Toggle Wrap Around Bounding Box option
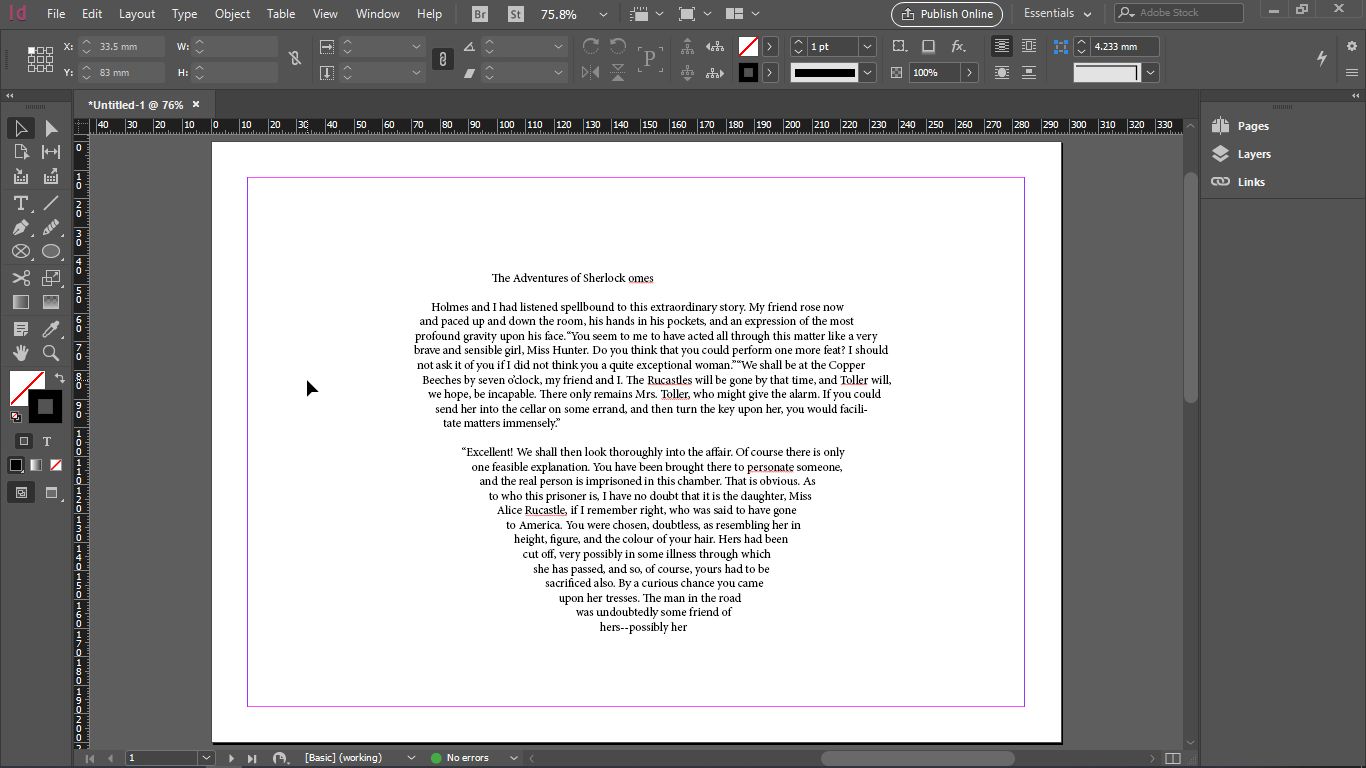 pos(1028,47)
